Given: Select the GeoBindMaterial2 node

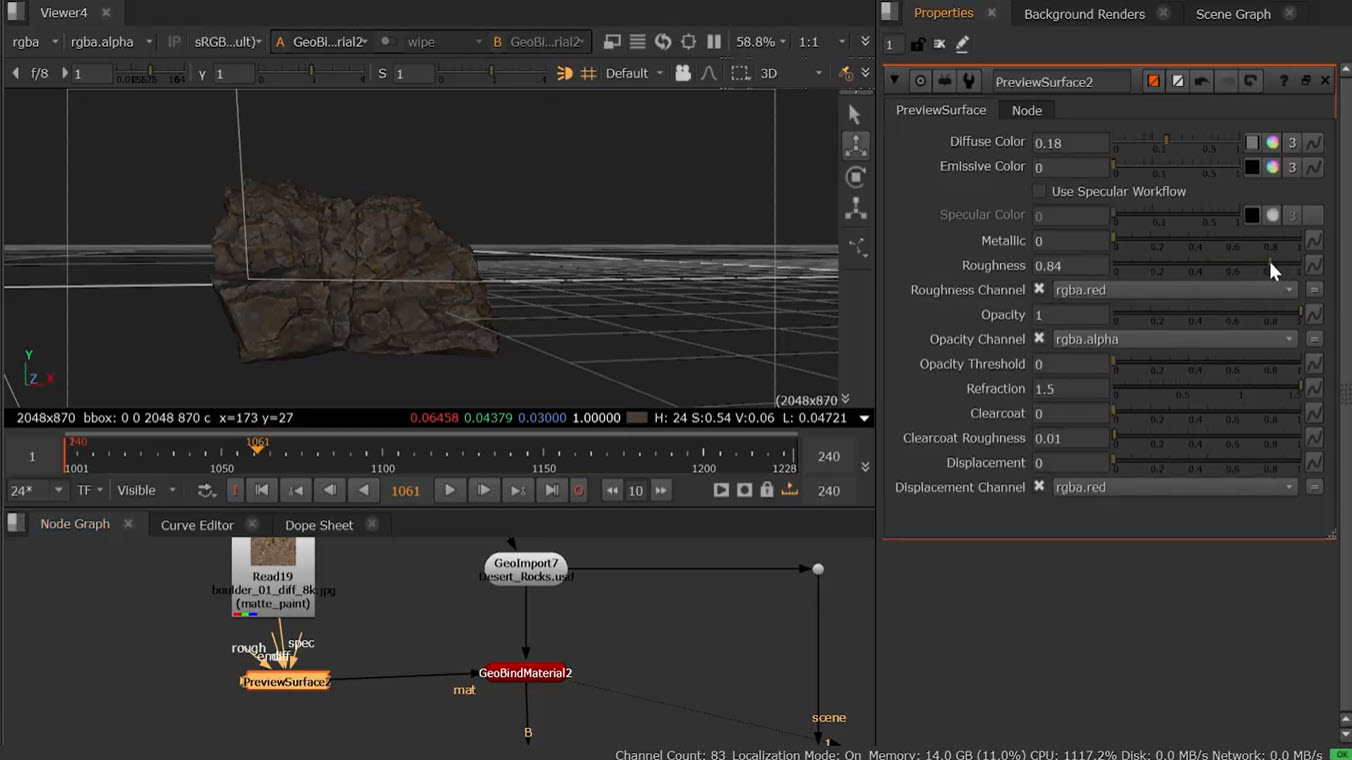Looking at the screenshot, I should (x=525, y=673).
